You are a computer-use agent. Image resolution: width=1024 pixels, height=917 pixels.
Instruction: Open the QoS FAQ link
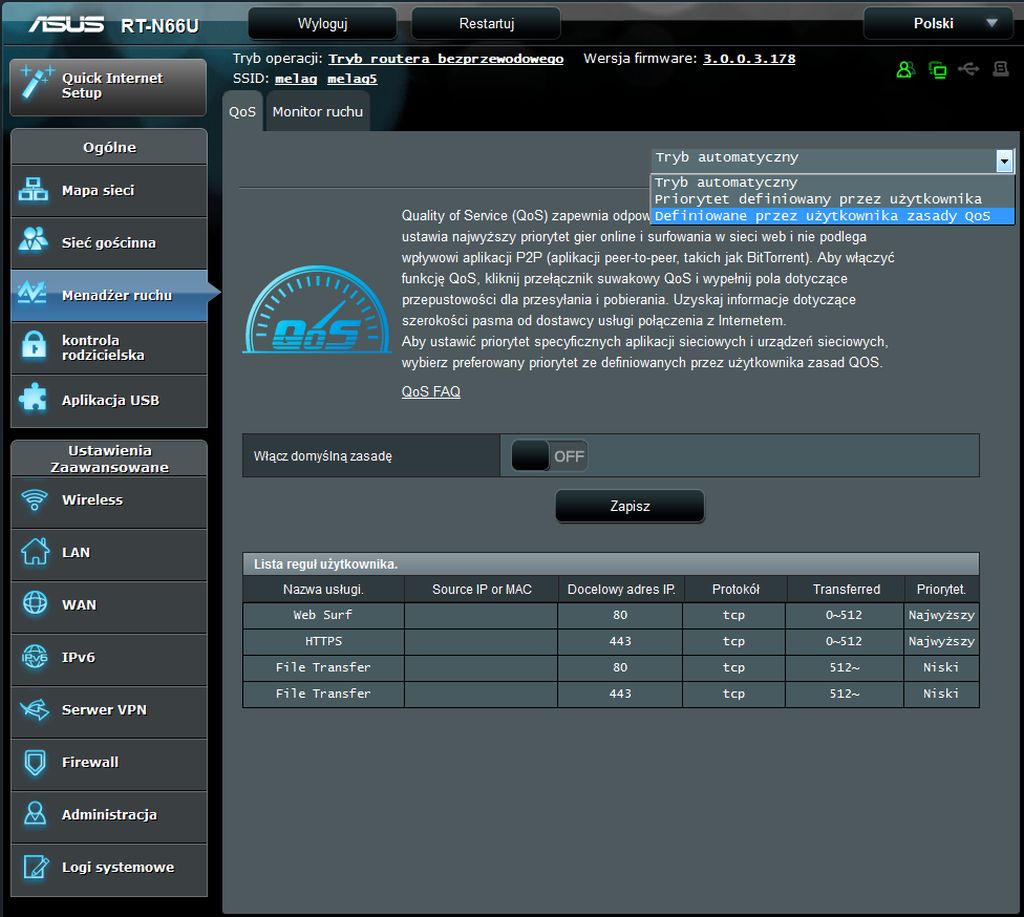431,391
